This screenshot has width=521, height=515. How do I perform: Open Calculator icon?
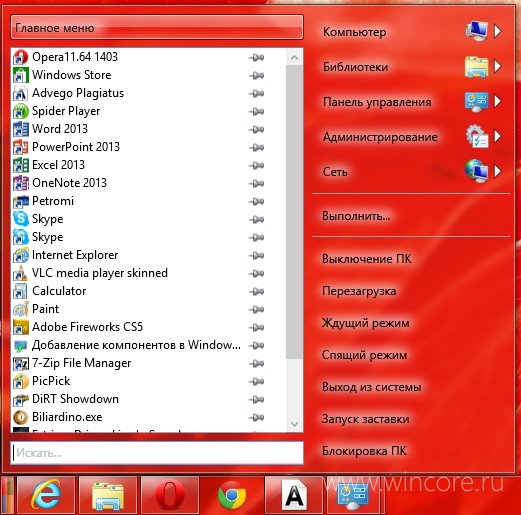coord(20,291)
